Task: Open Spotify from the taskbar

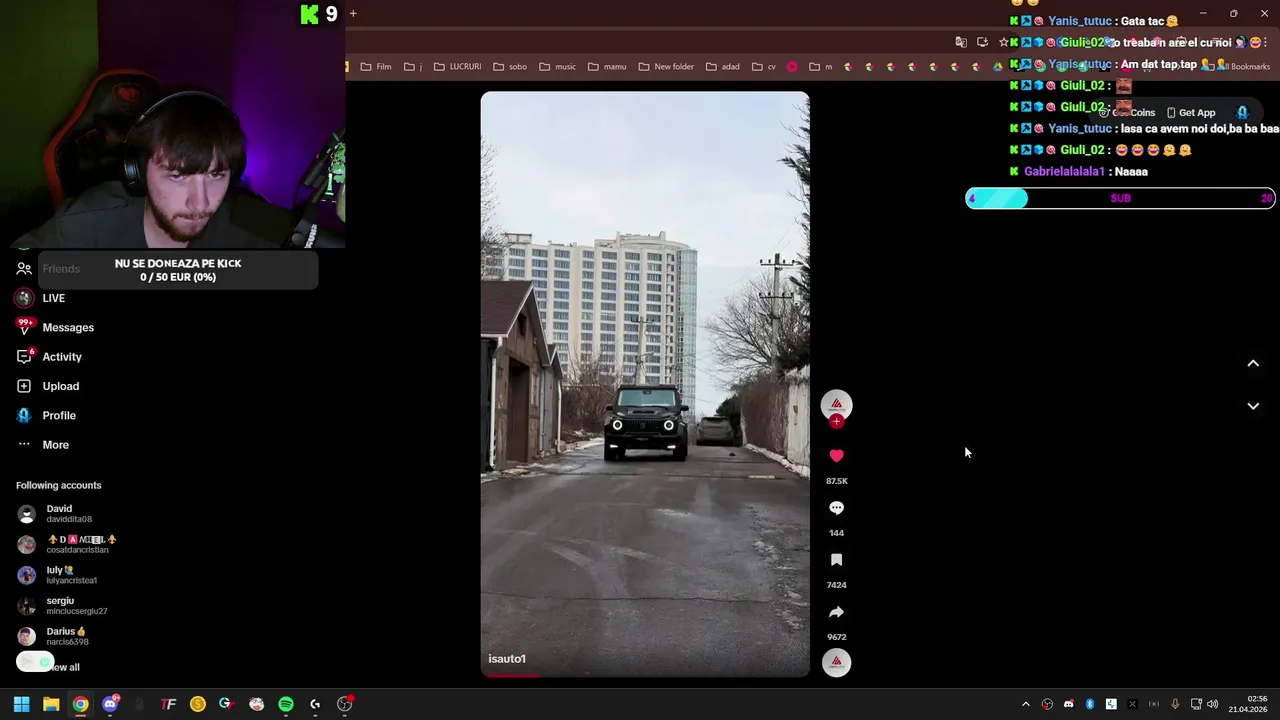Action: pos(286,704)
